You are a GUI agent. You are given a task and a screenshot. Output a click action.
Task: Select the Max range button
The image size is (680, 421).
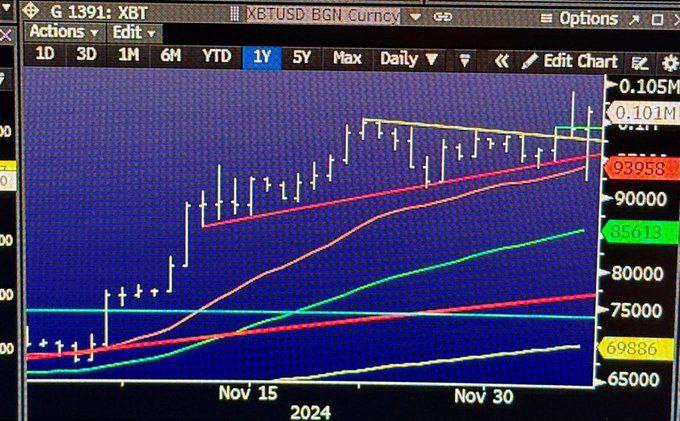pyautogui.click(x=347, y=58)
